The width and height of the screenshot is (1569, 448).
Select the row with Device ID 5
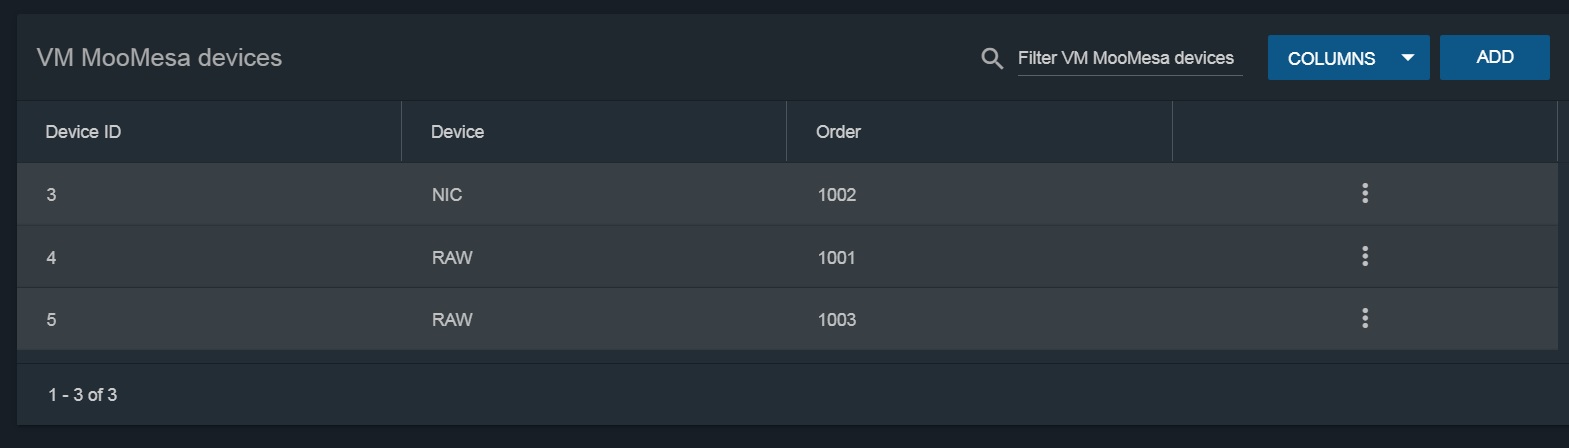tap(787, 319)
